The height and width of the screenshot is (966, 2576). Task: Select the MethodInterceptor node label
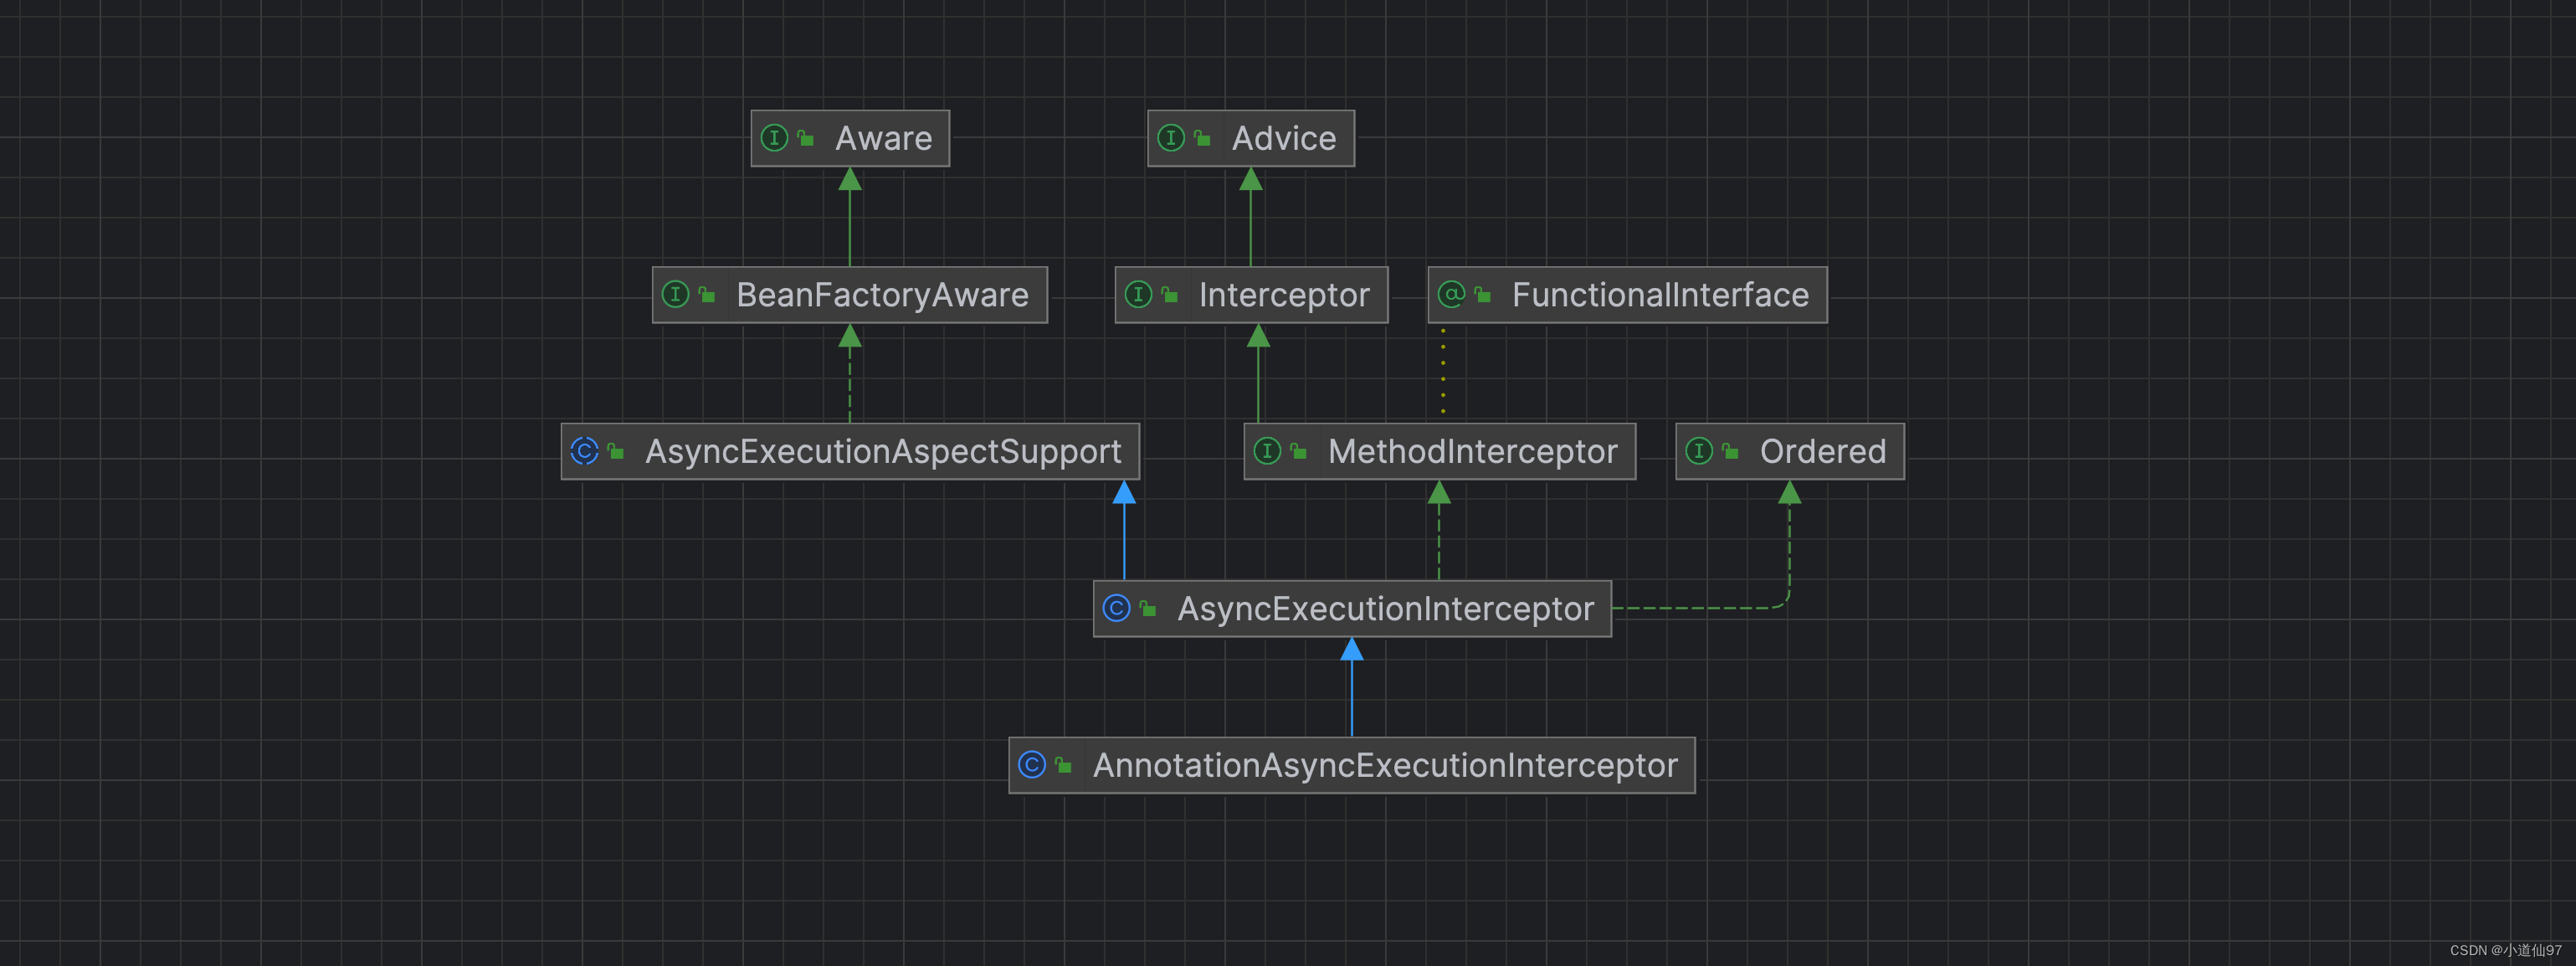point(1472,452)
